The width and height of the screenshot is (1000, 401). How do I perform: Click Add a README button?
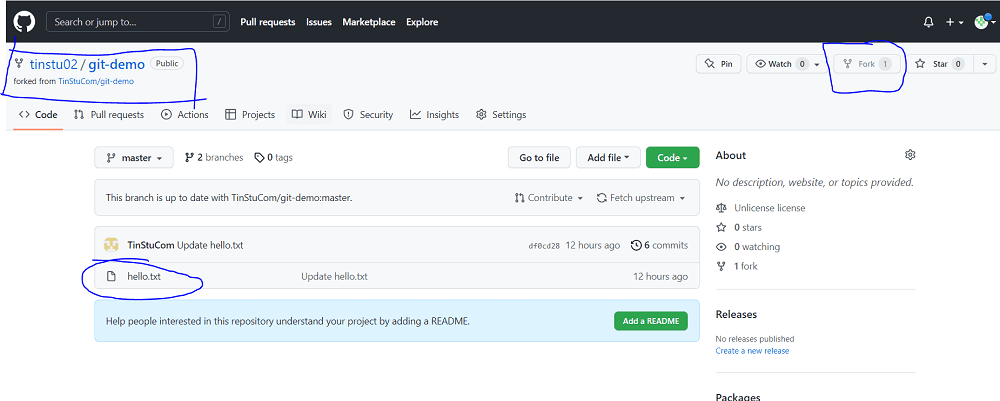coord(651,321)
